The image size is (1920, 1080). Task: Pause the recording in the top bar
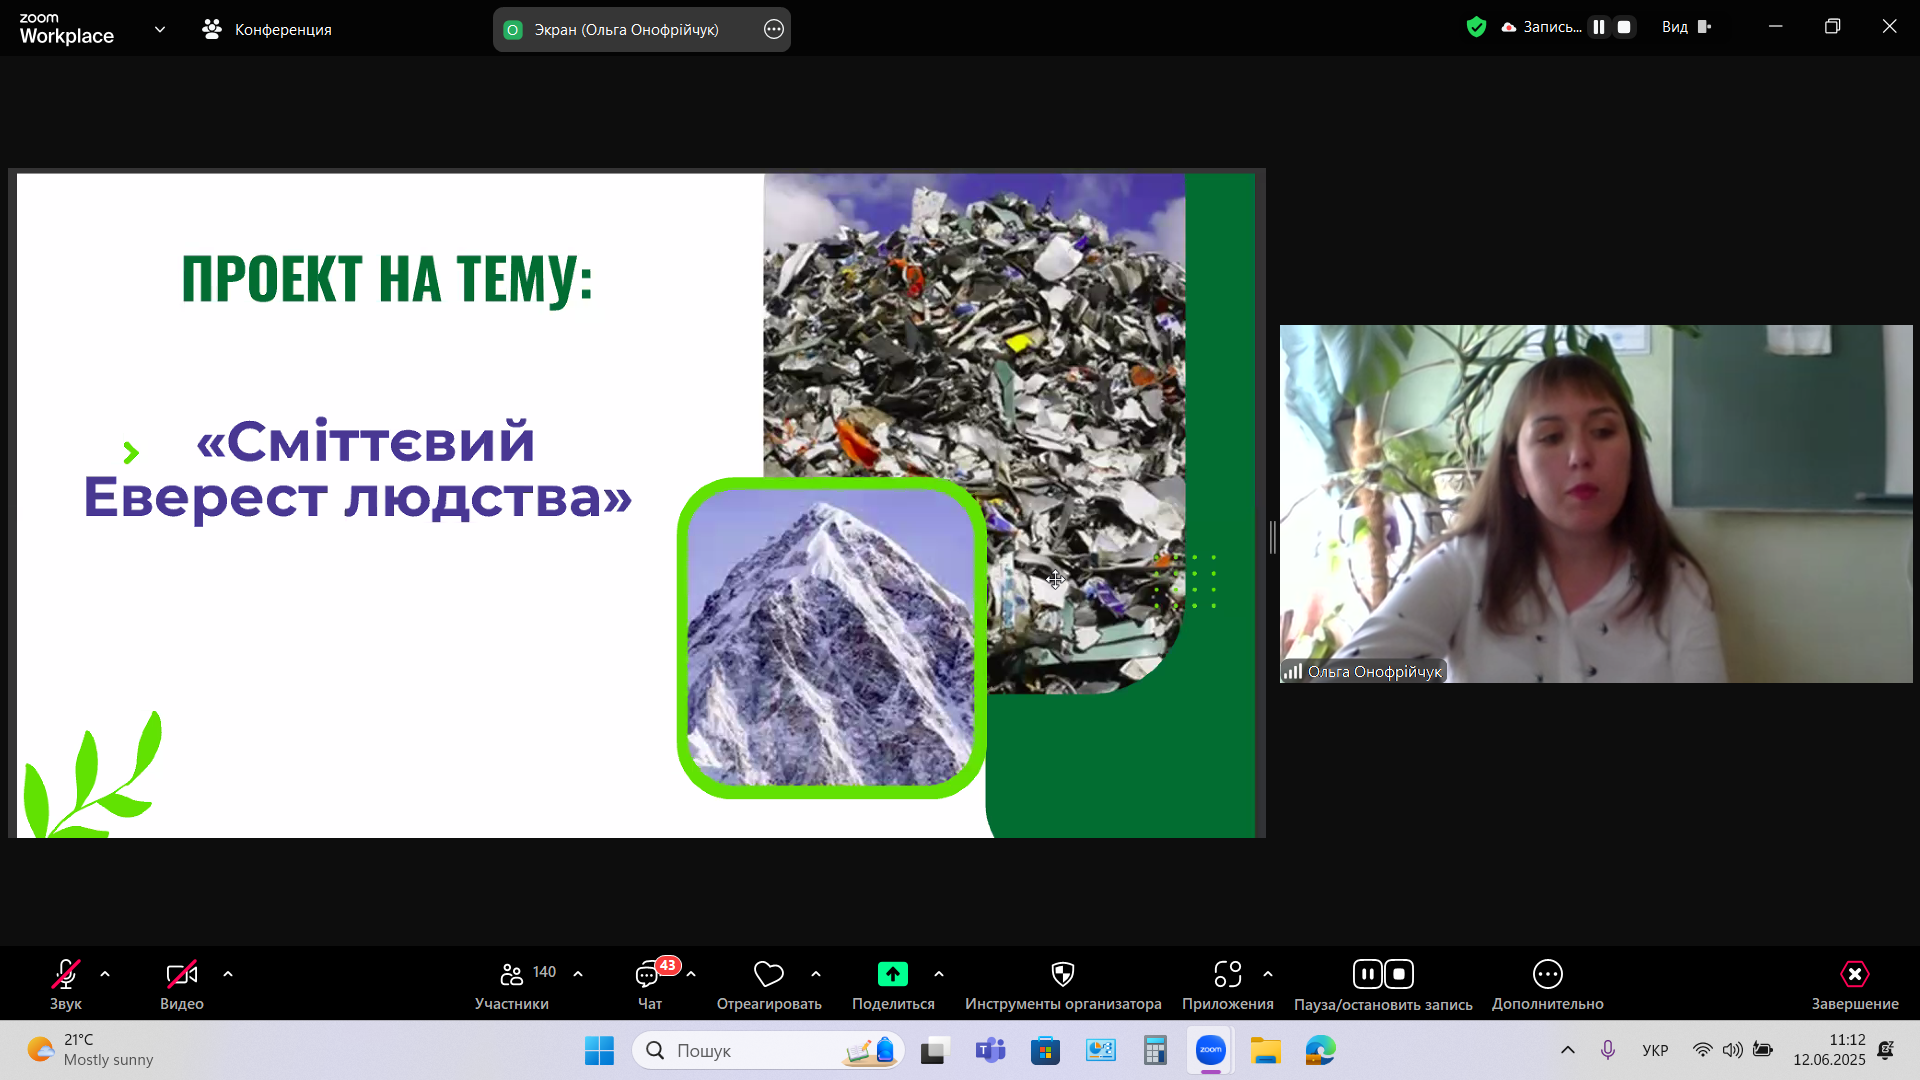(1599, 27)
